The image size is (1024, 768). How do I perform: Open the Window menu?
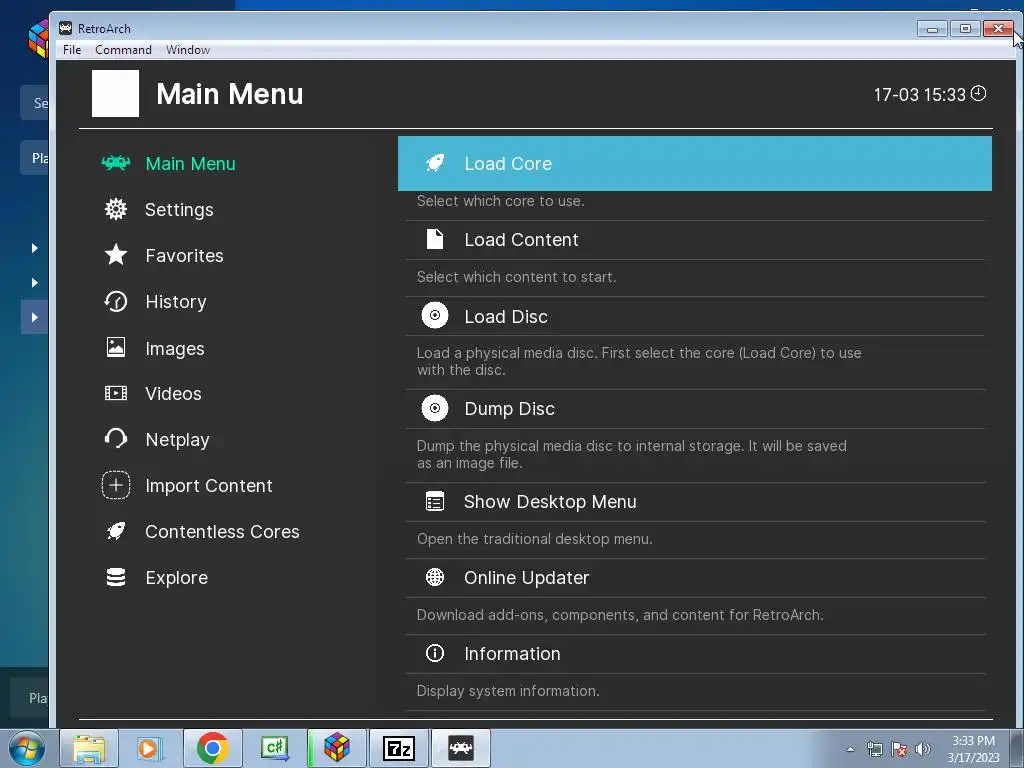188,50
